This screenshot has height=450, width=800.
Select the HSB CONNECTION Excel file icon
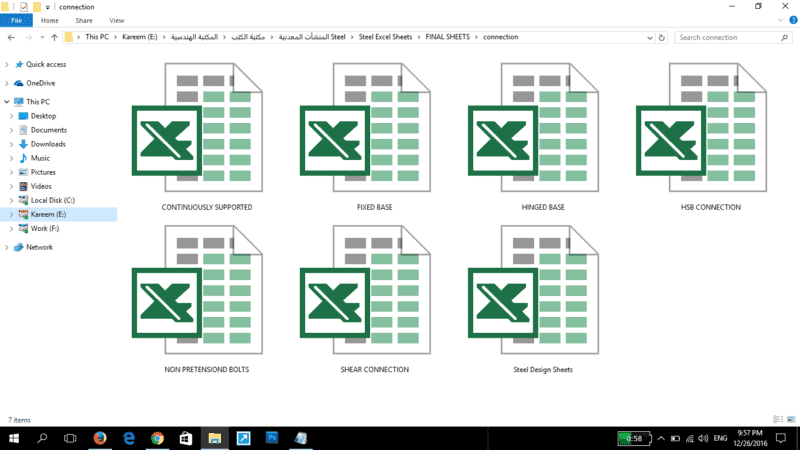click(702, 127)
